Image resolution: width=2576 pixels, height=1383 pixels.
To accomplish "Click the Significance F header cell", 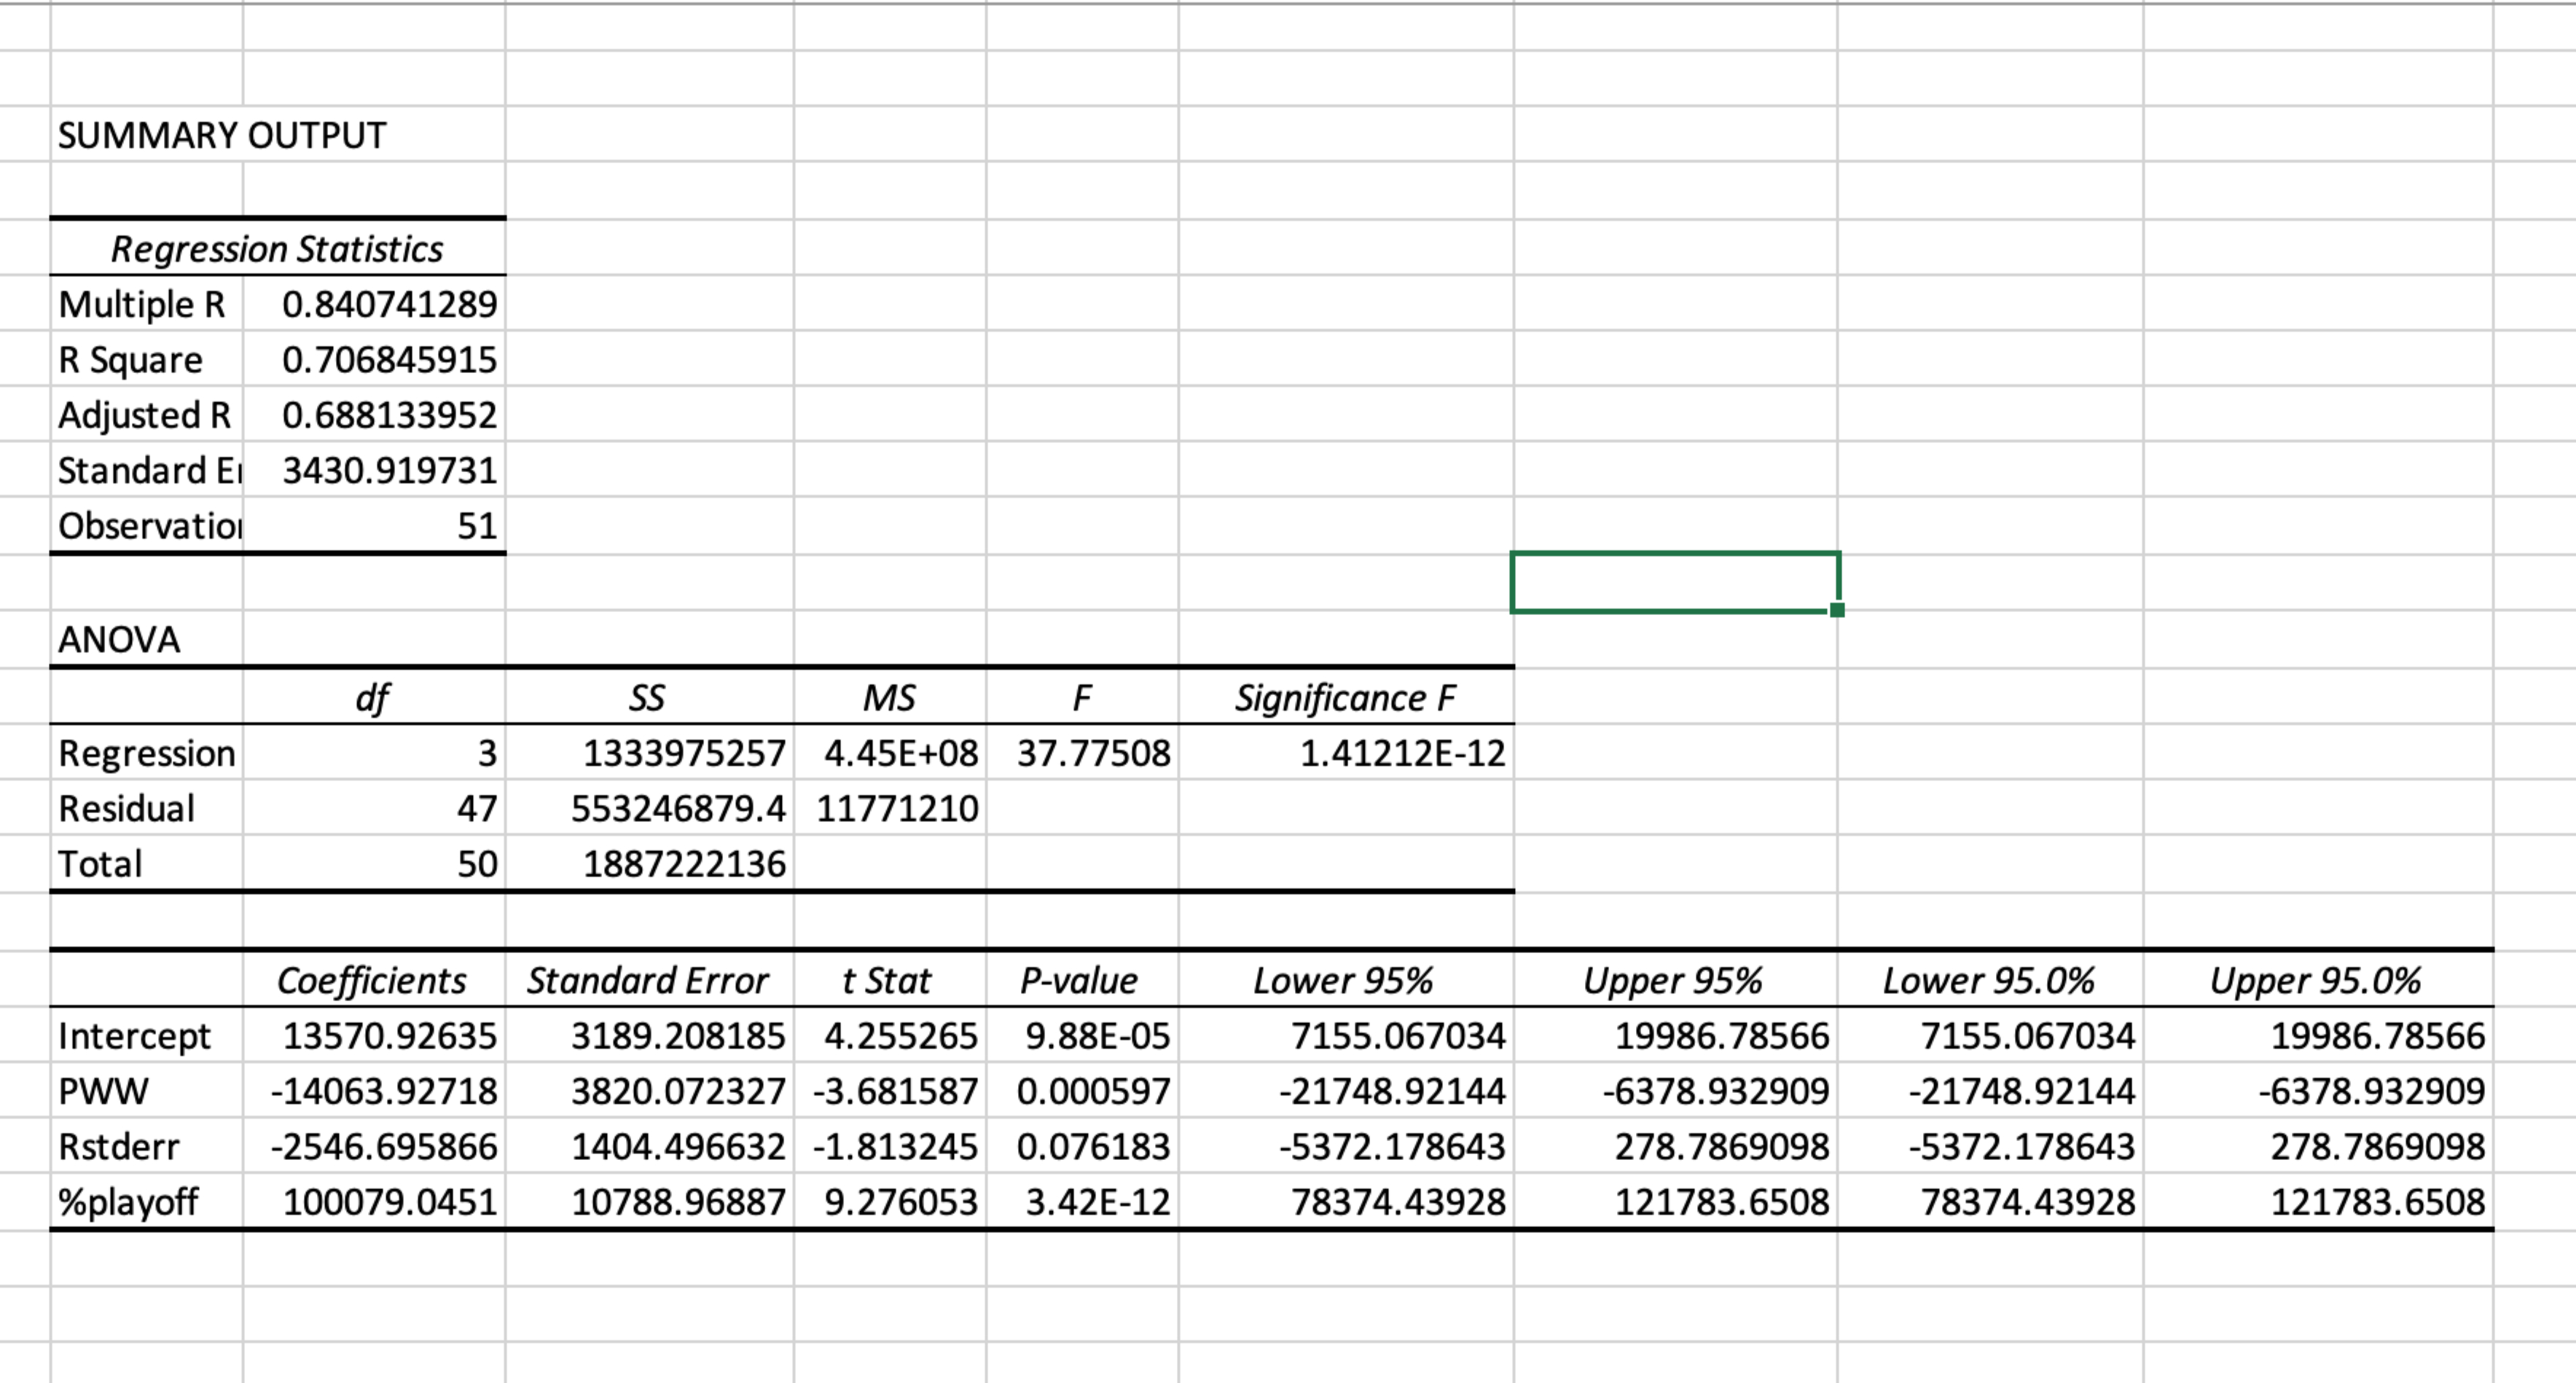I will tap(1346, 697).
